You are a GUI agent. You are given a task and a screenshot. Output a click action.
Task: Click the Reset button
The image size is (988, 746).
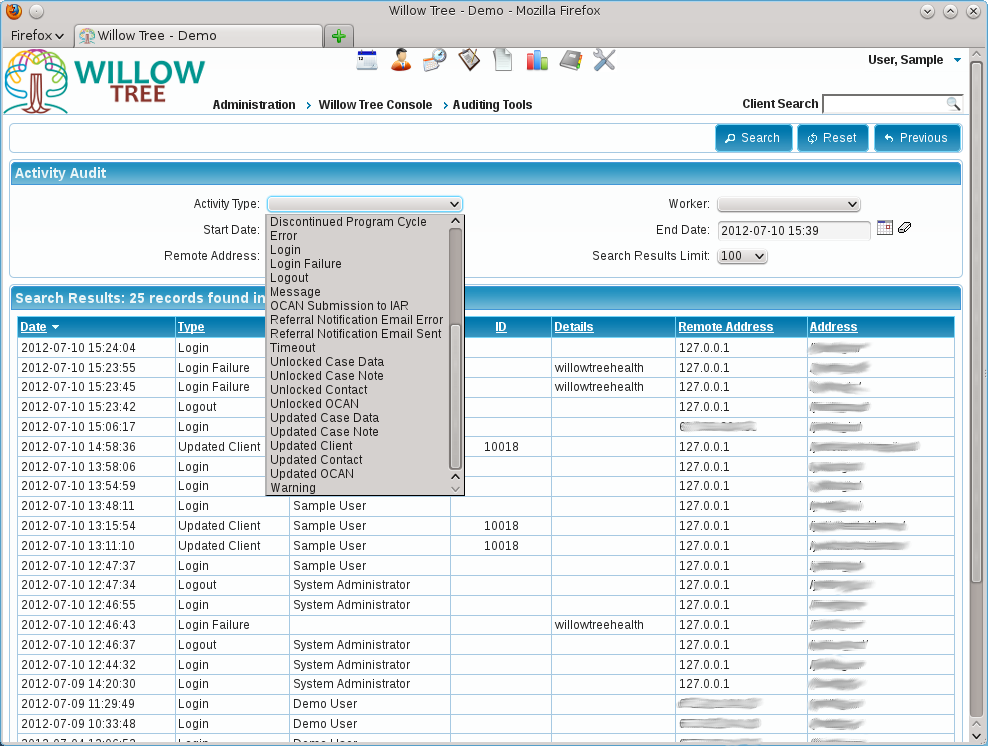(x=832, y=138)
